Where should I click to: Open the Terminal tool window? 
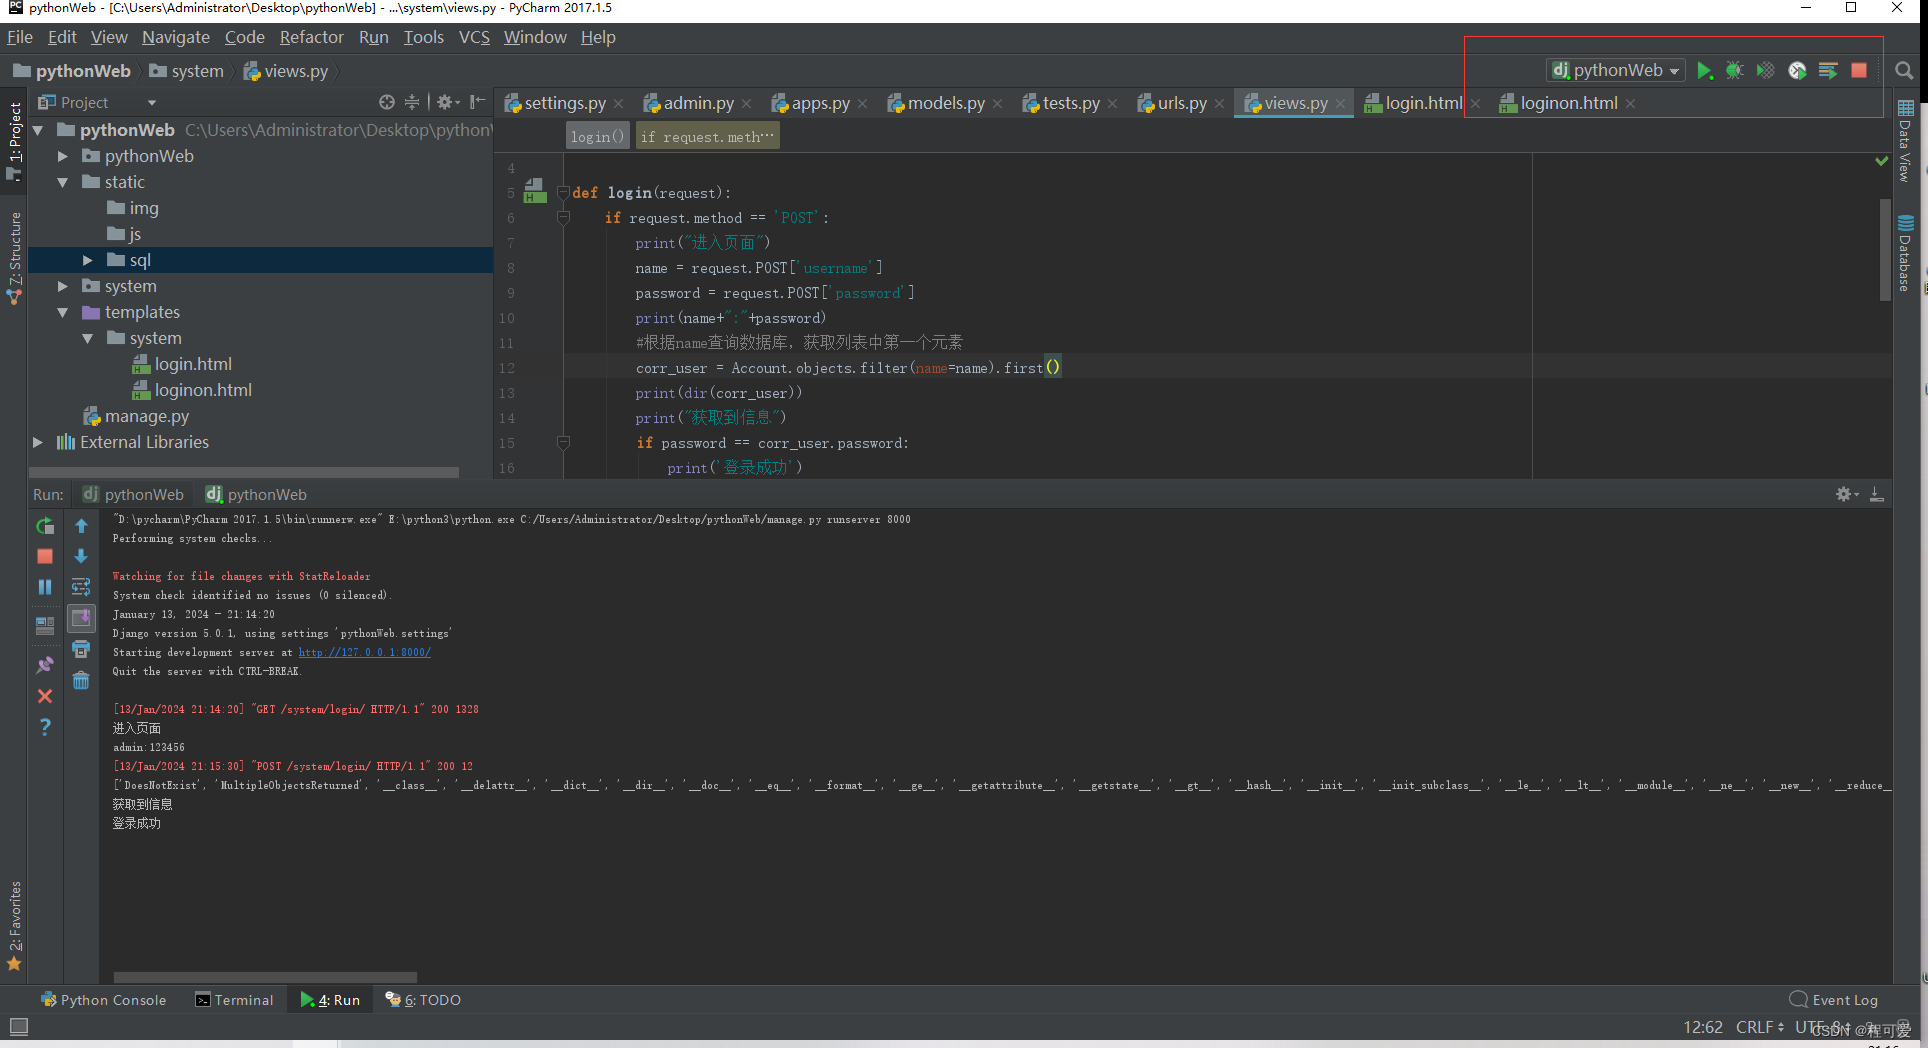click(x=236, y=999)
